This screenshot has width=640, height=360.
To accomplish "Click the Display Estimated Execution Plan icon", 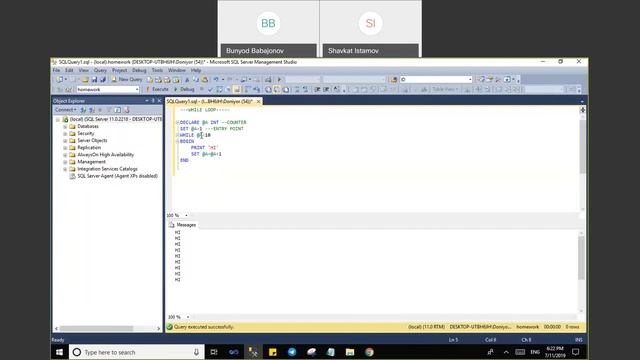I will pos(220,89).
